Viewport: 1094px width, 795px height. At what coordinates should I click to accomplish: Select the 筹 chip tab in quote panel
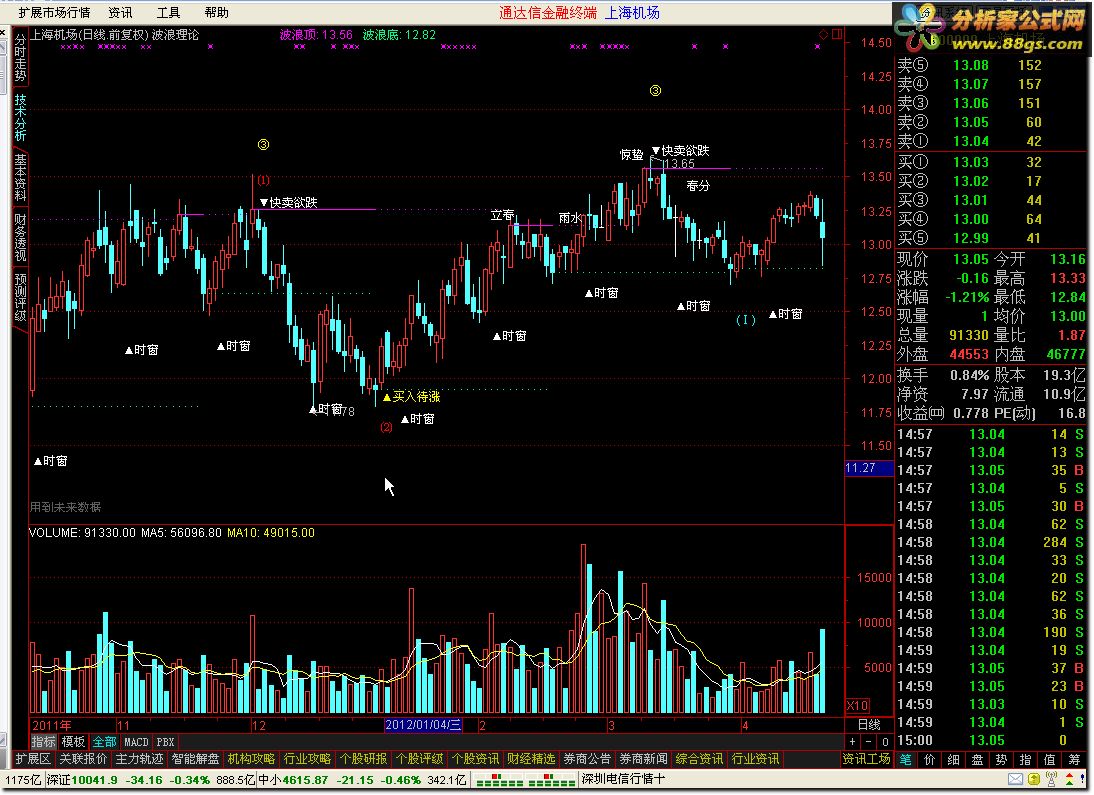pyautogui.click(x=1074, y=759)
